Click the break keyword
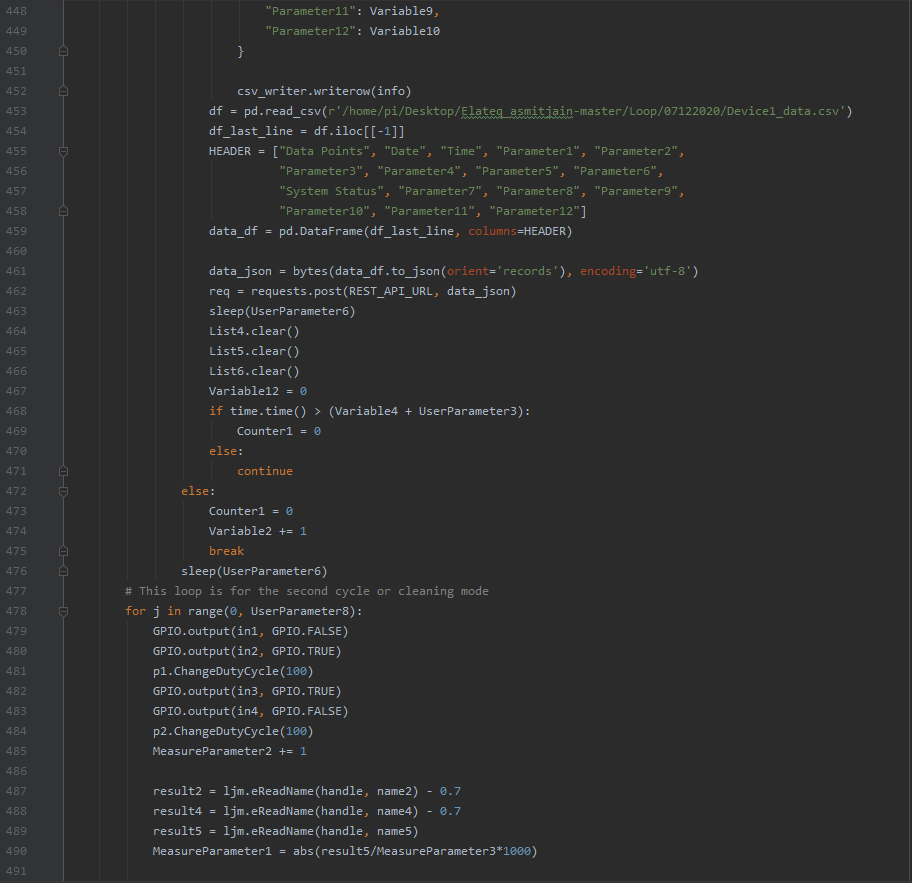912x883 pixels. [226, 551]
